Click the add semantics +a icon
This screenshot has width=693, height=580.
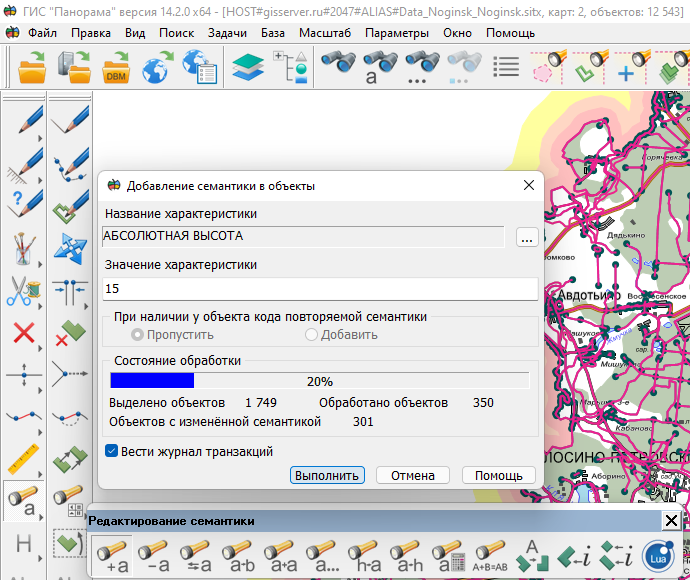pyautogui.click(x=112, y=553)
